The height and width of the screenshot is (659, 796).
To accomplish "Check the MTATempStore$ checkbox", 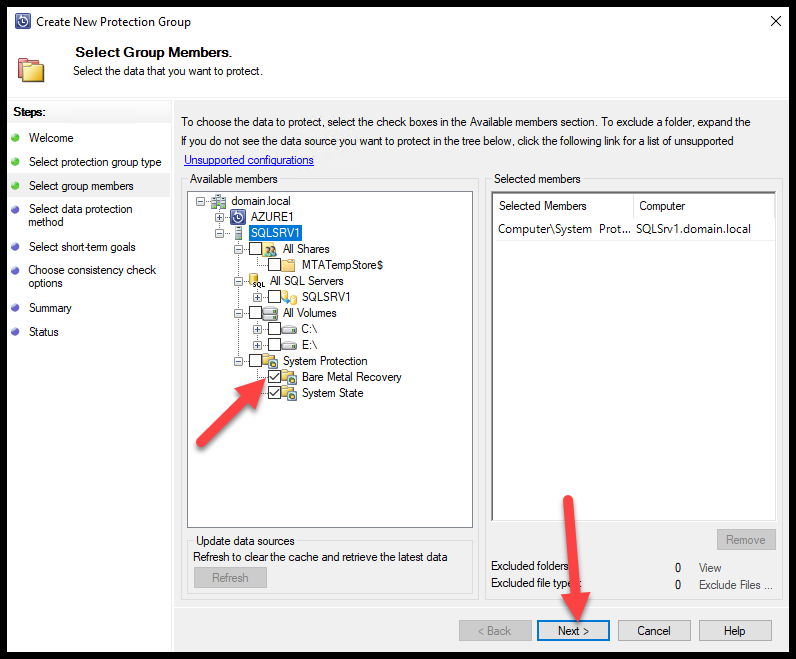I will point(275,265).
